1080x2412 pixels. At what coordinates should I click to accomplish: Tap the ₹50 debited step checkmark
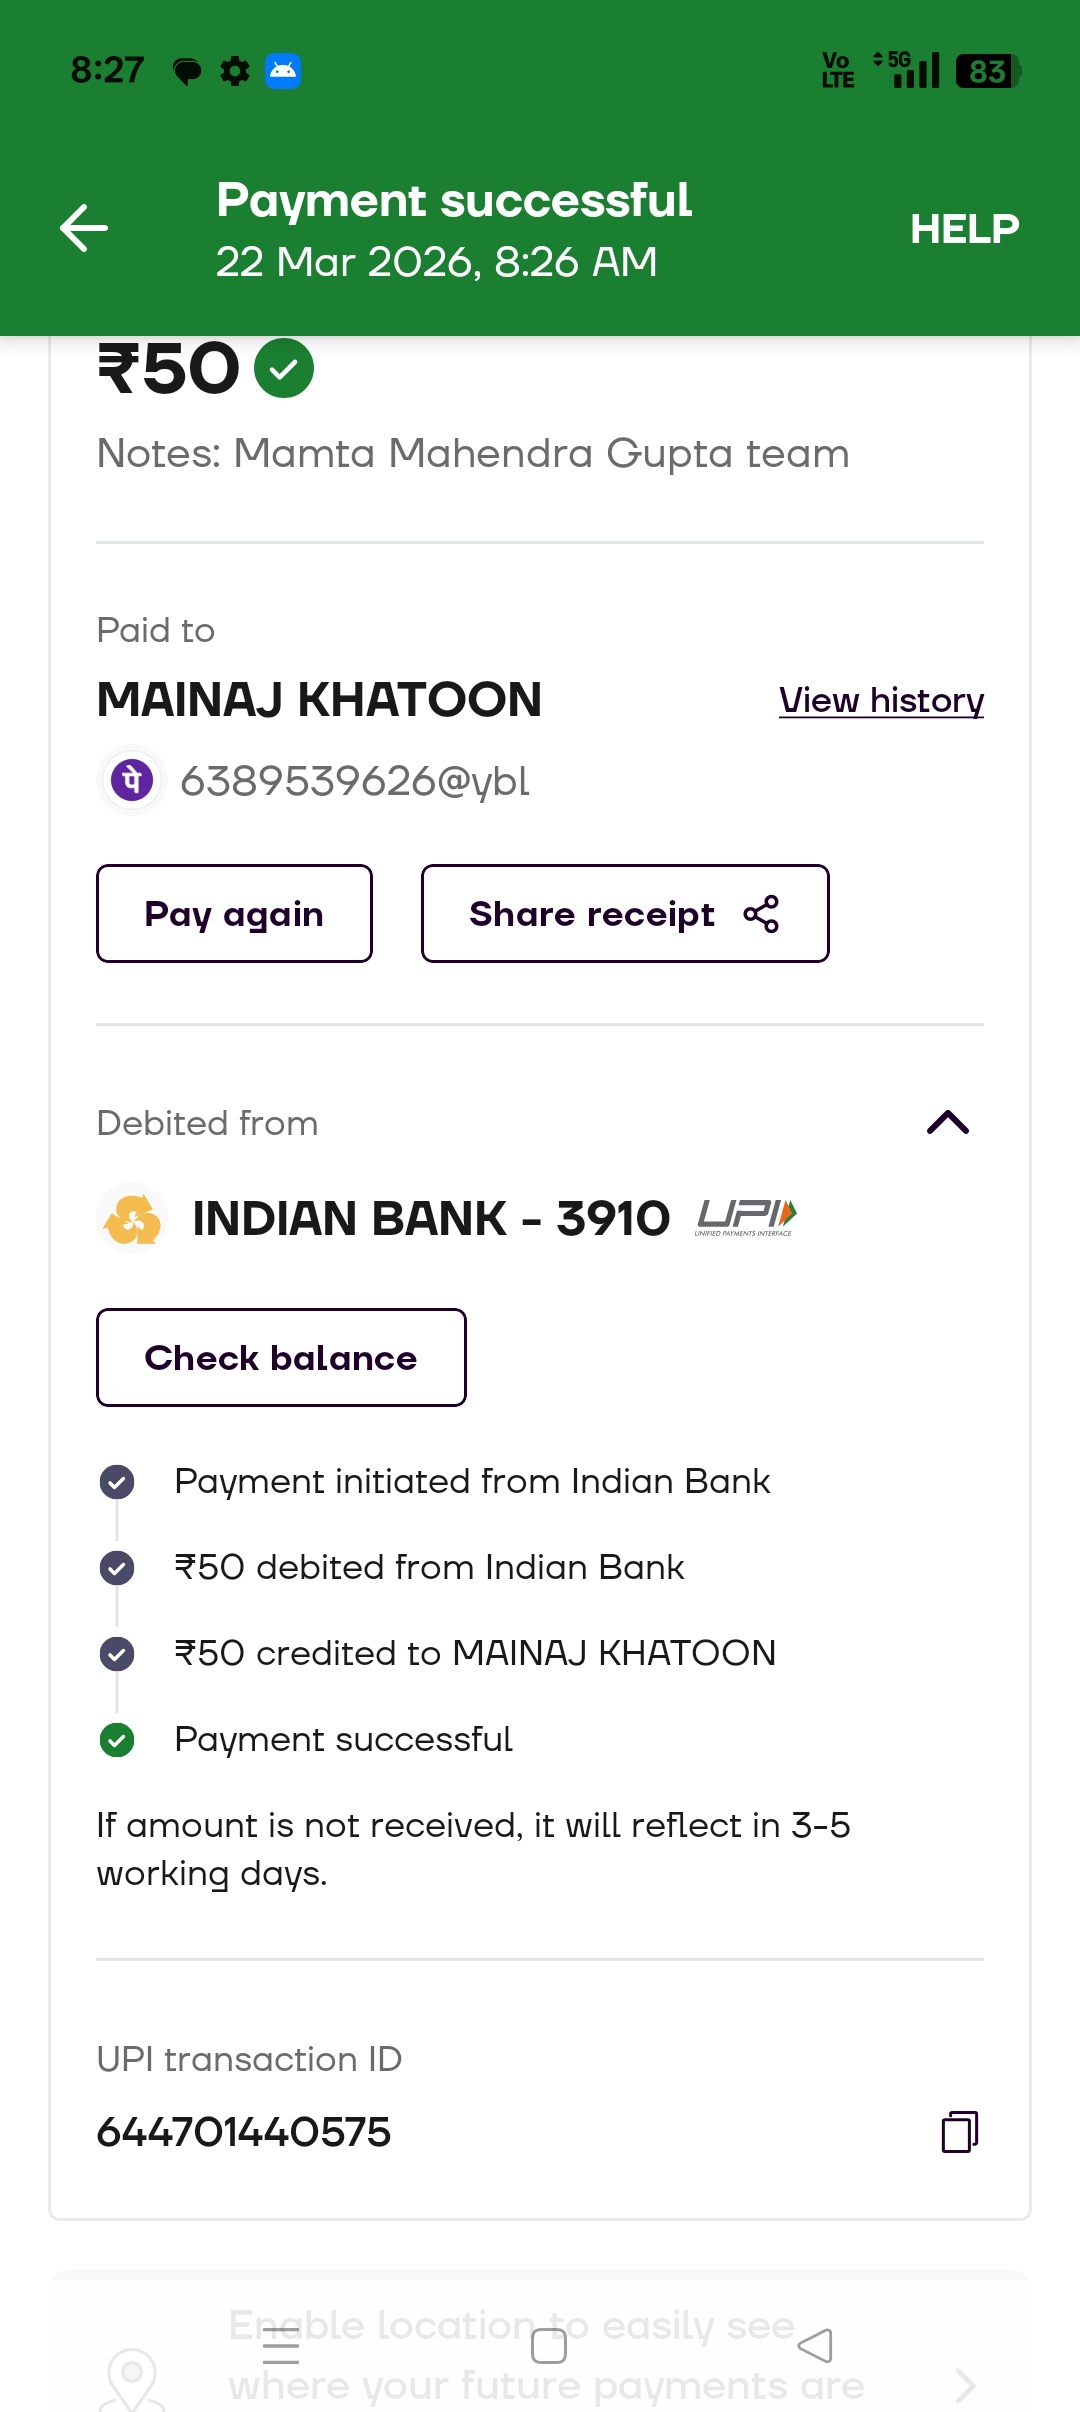click(x=117, y=1567)
